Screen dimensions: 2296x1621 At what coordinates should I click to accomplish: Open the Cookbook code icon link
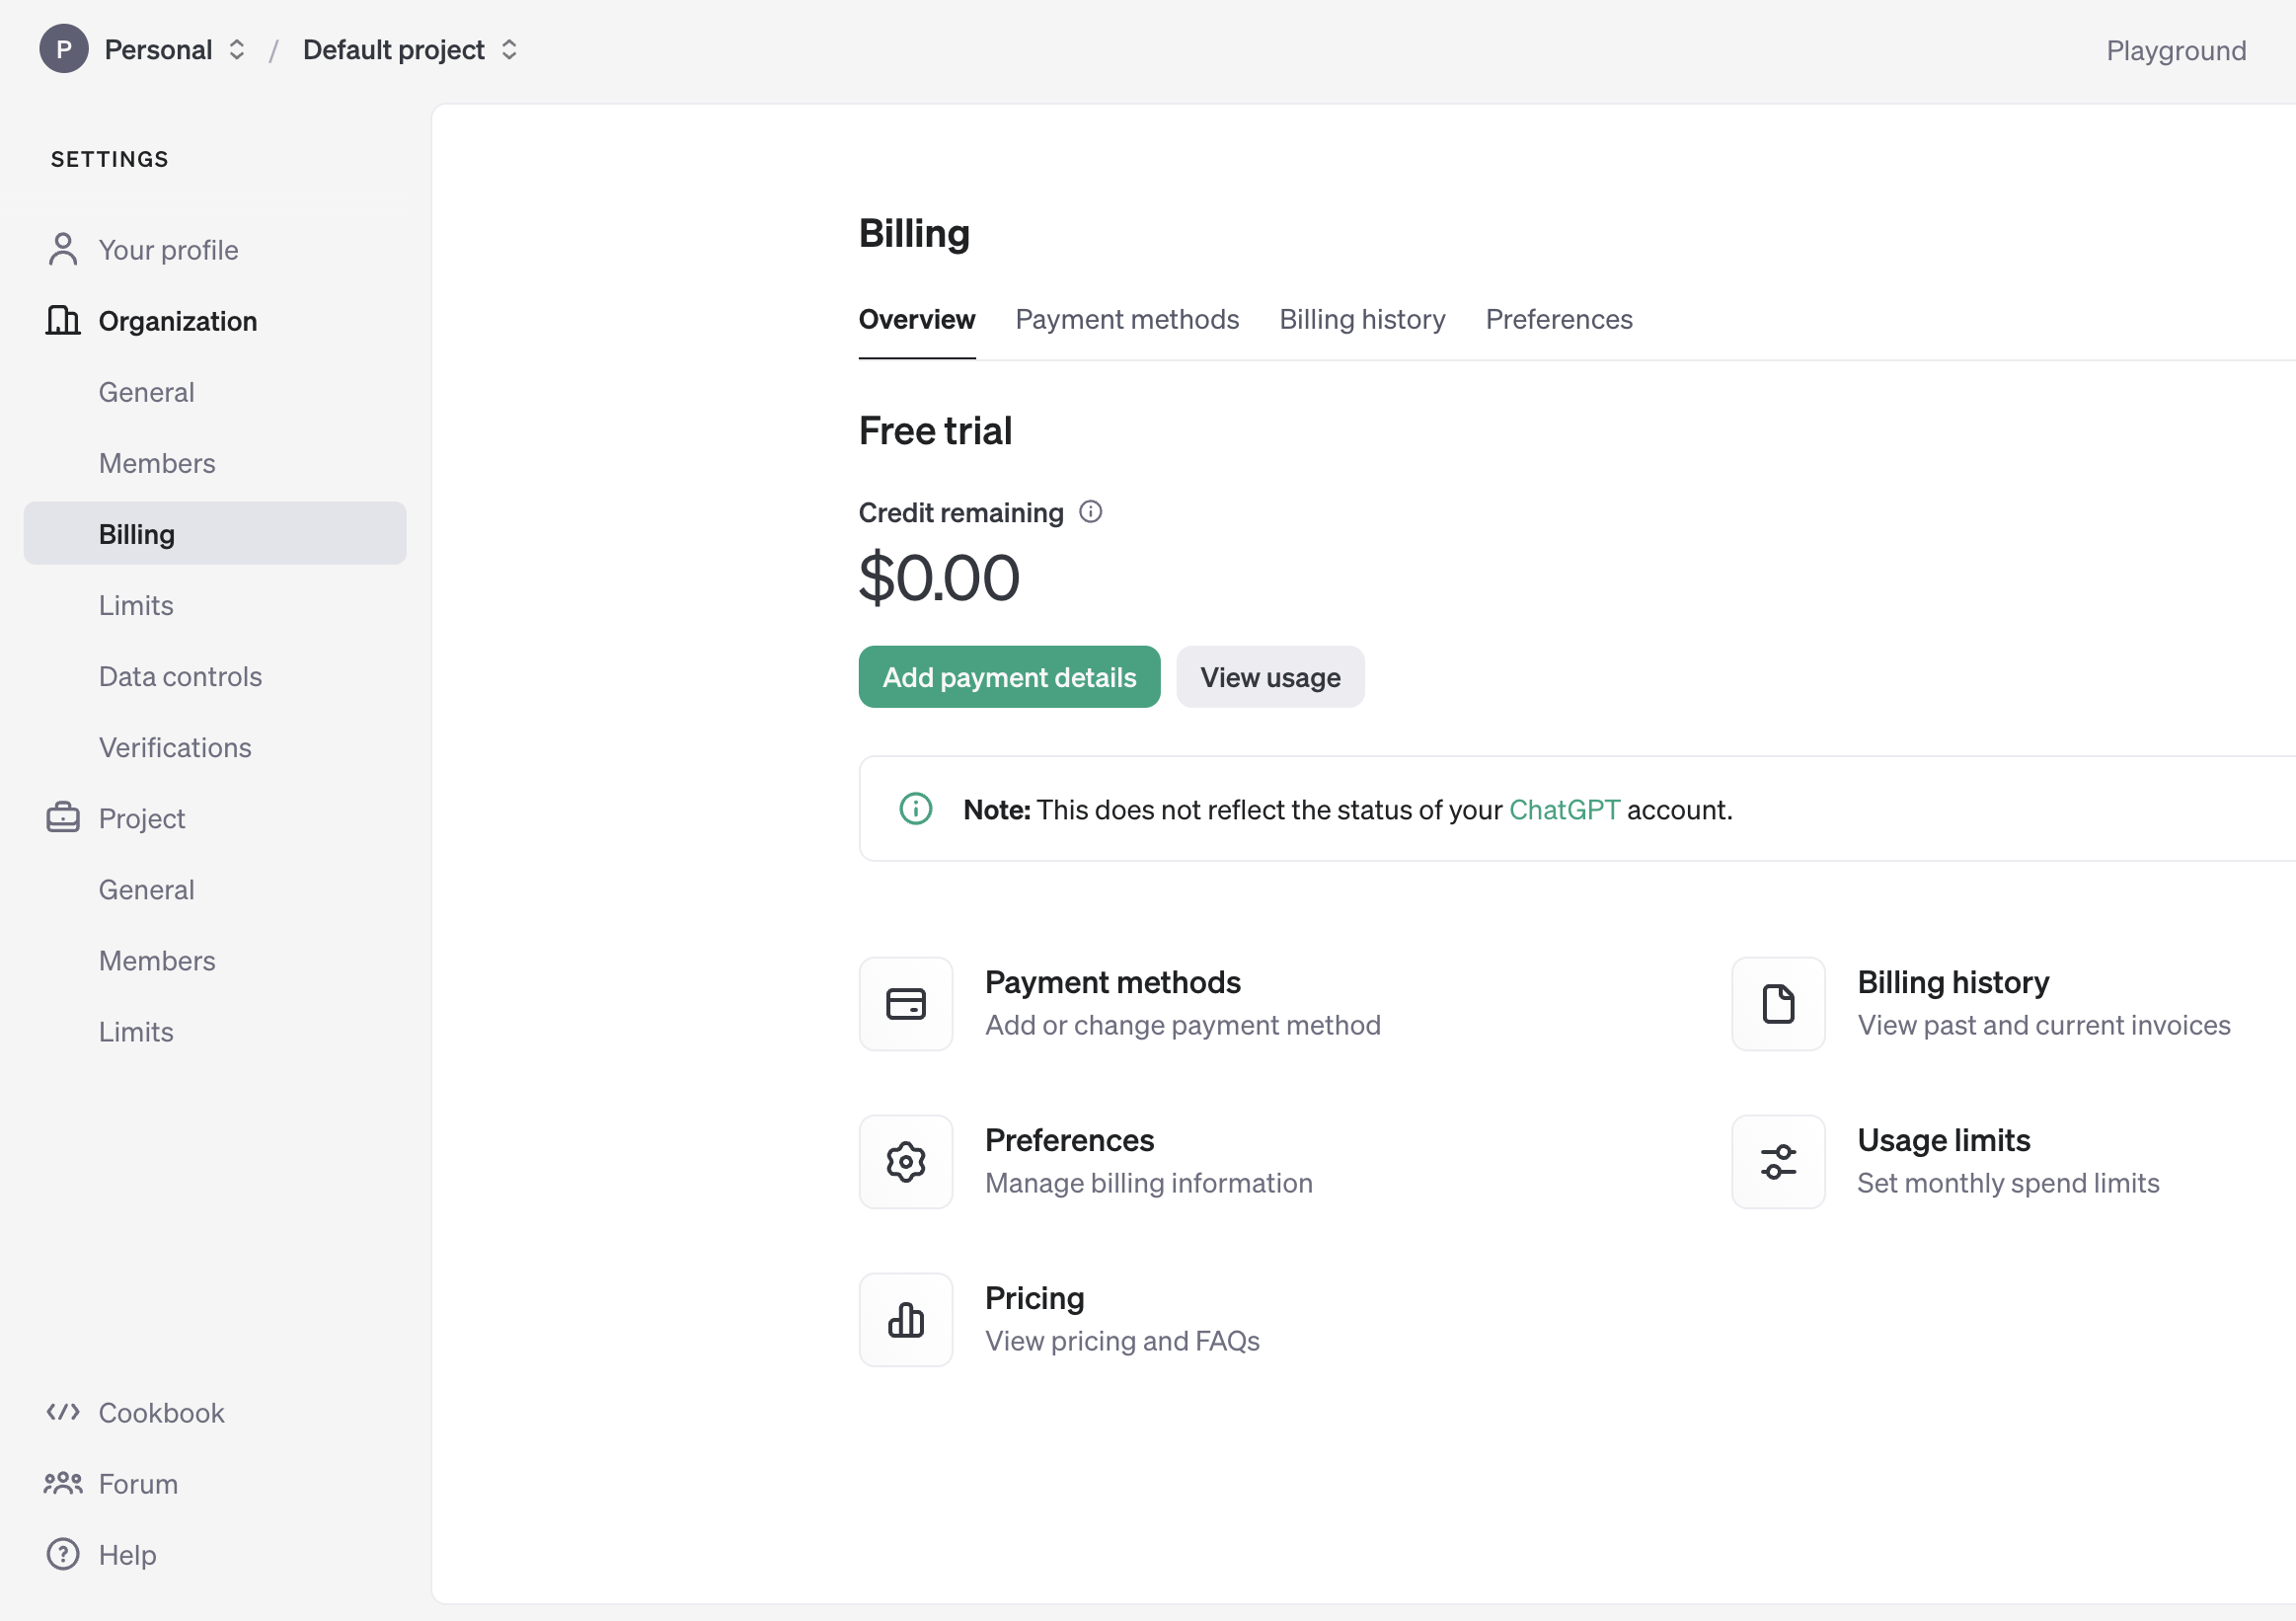point(63,1412)
